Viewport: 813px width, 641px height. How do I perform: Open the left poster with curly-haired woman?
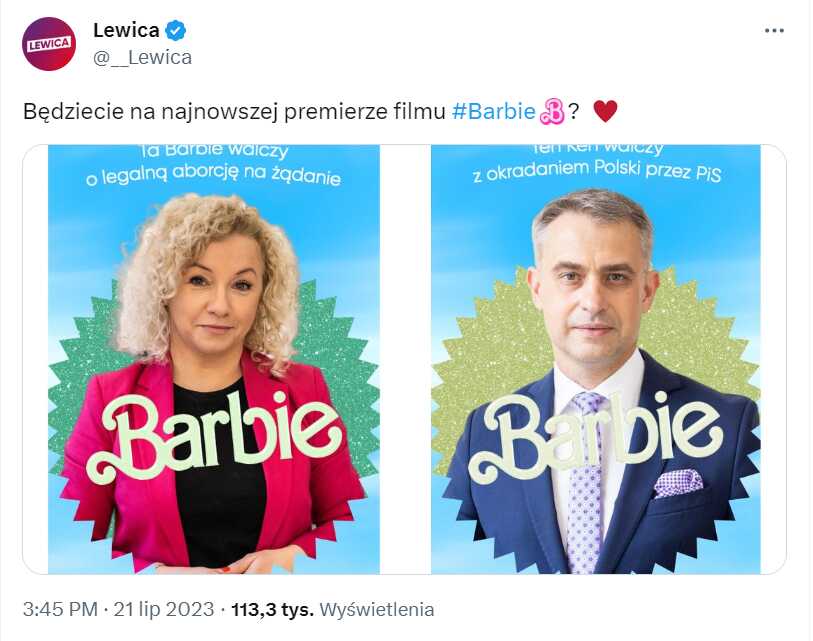click(214, 359)
